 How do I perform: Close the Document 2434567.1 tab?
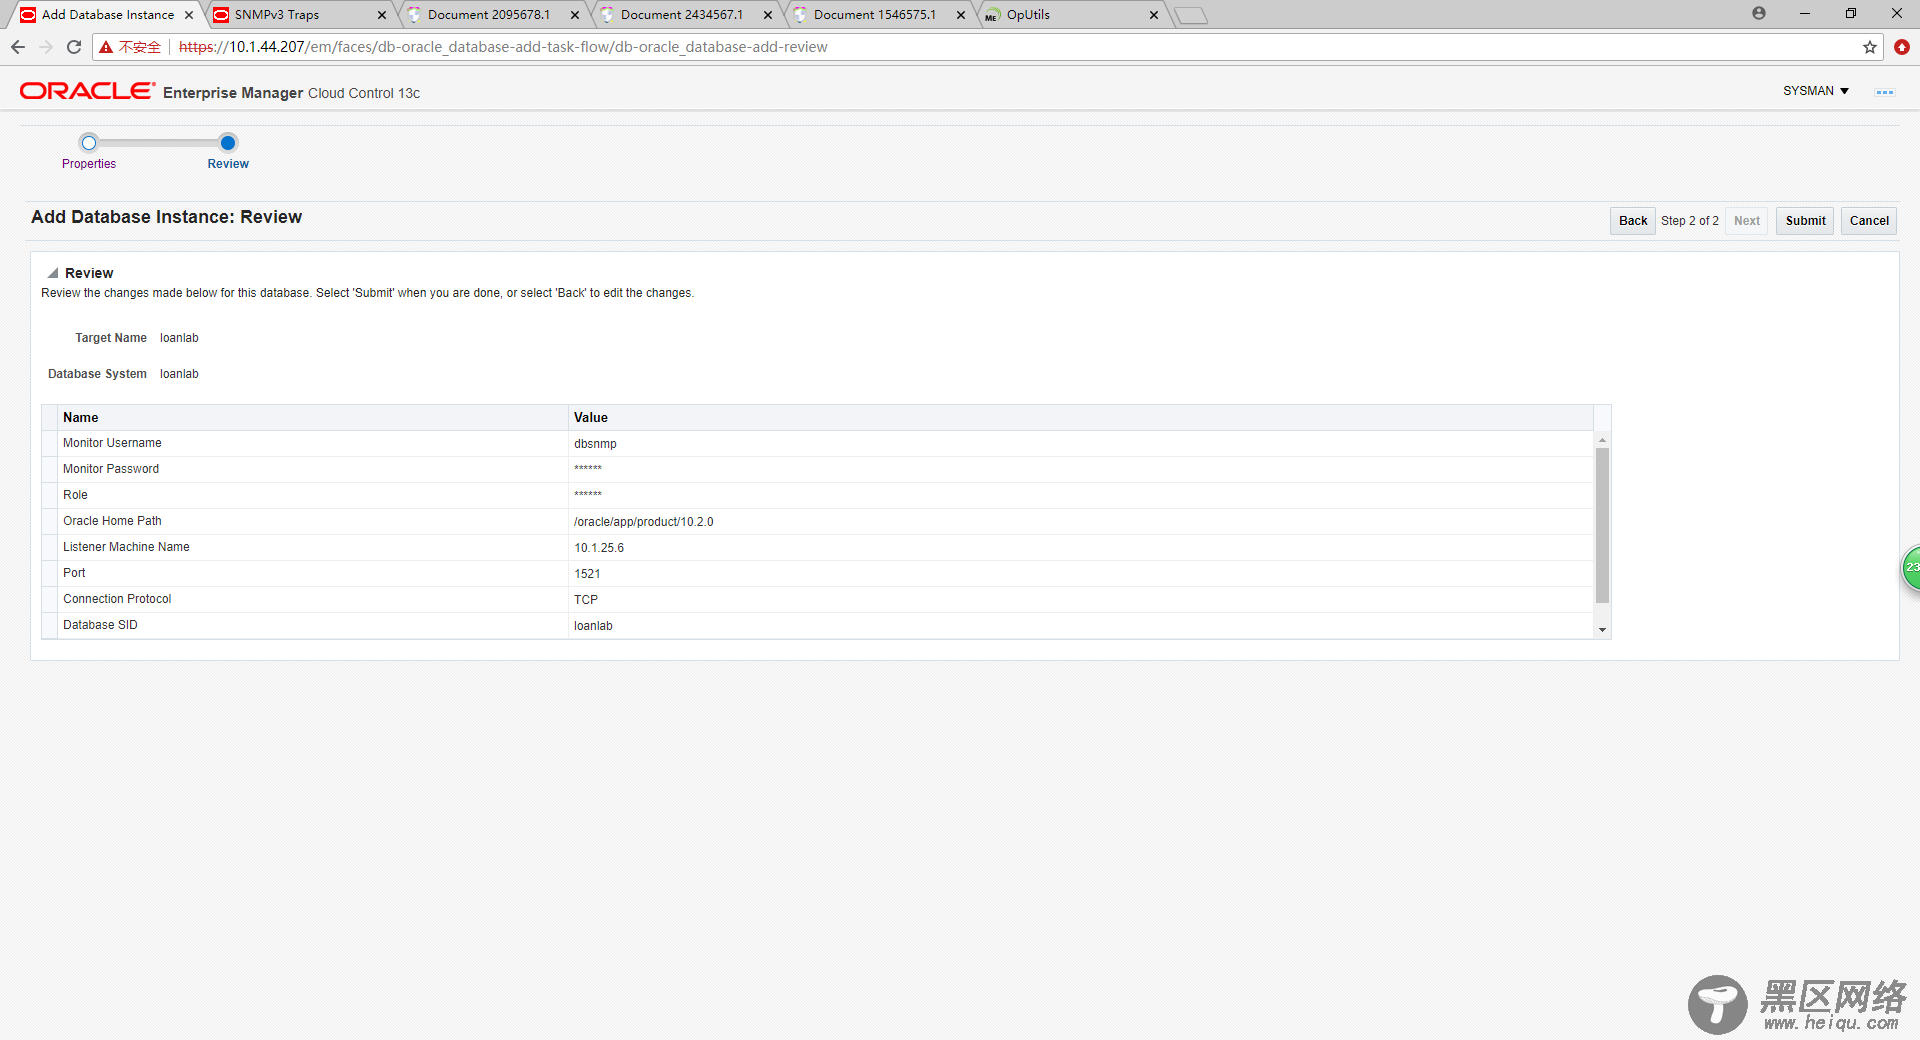point(768,15)
